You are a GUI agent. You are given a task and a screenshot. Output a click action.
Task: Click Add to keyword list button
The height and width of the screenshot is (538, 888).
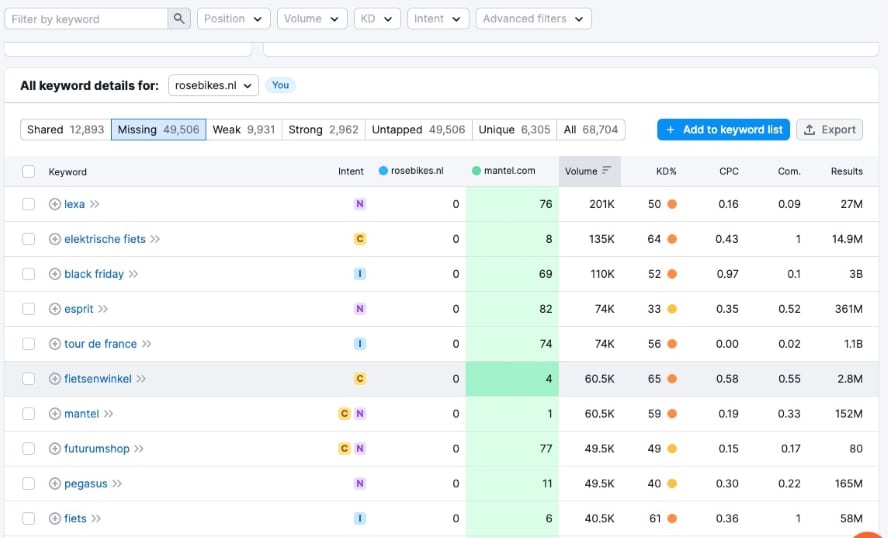click(723, 130)
